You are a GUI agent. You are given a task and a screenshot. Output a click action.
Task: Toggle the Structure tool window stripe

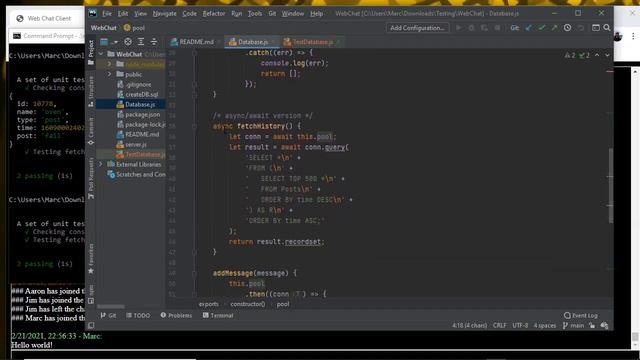point(91,92)
